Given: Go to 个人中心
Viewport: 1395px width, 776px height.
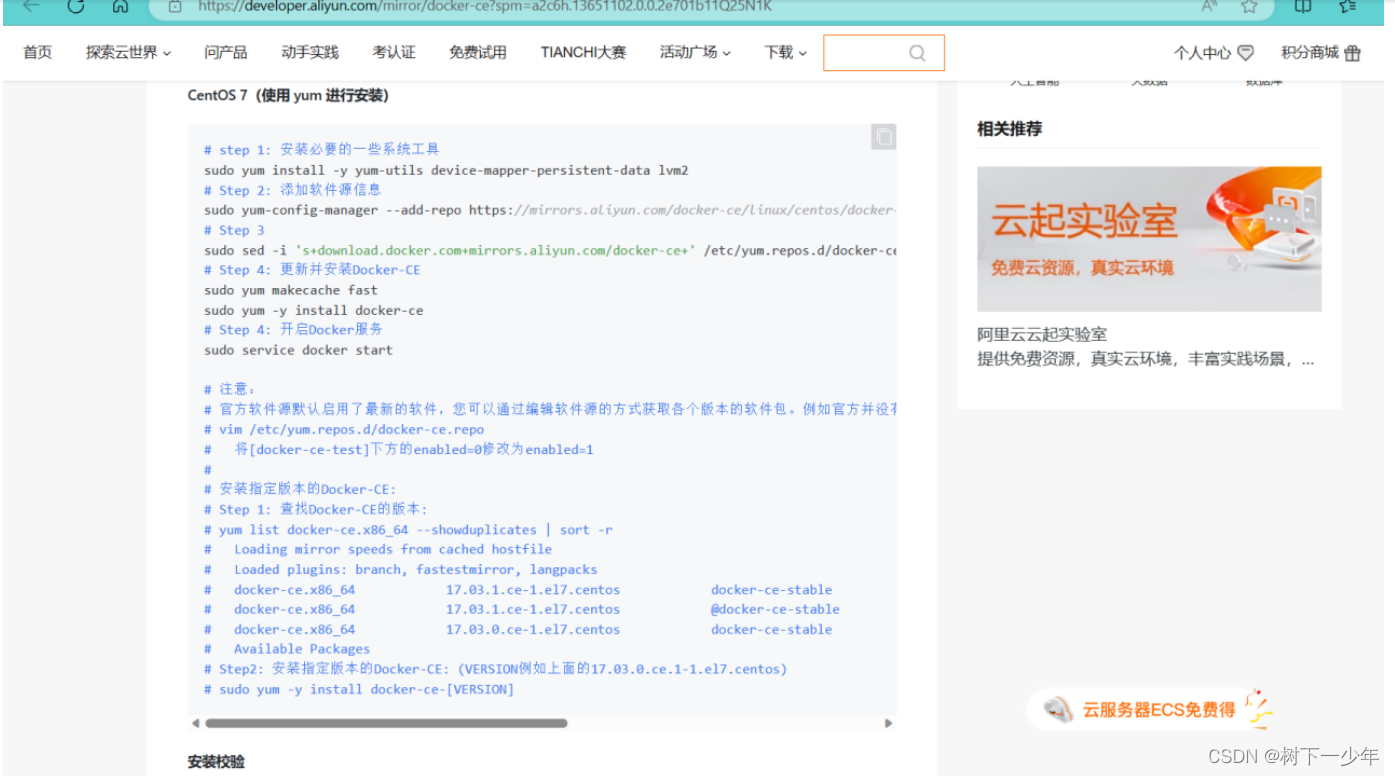Looking at the screenshot, I should [x=1202, y=52].
